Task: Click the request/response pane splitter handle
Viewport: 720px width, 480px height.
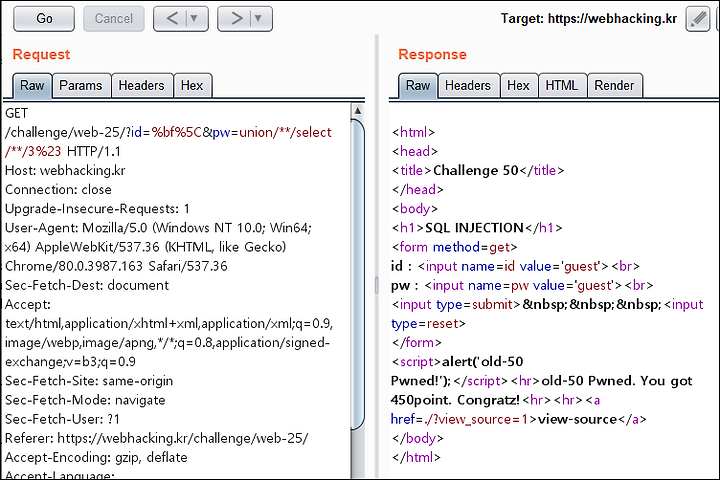Action: [x=377, y=285]
